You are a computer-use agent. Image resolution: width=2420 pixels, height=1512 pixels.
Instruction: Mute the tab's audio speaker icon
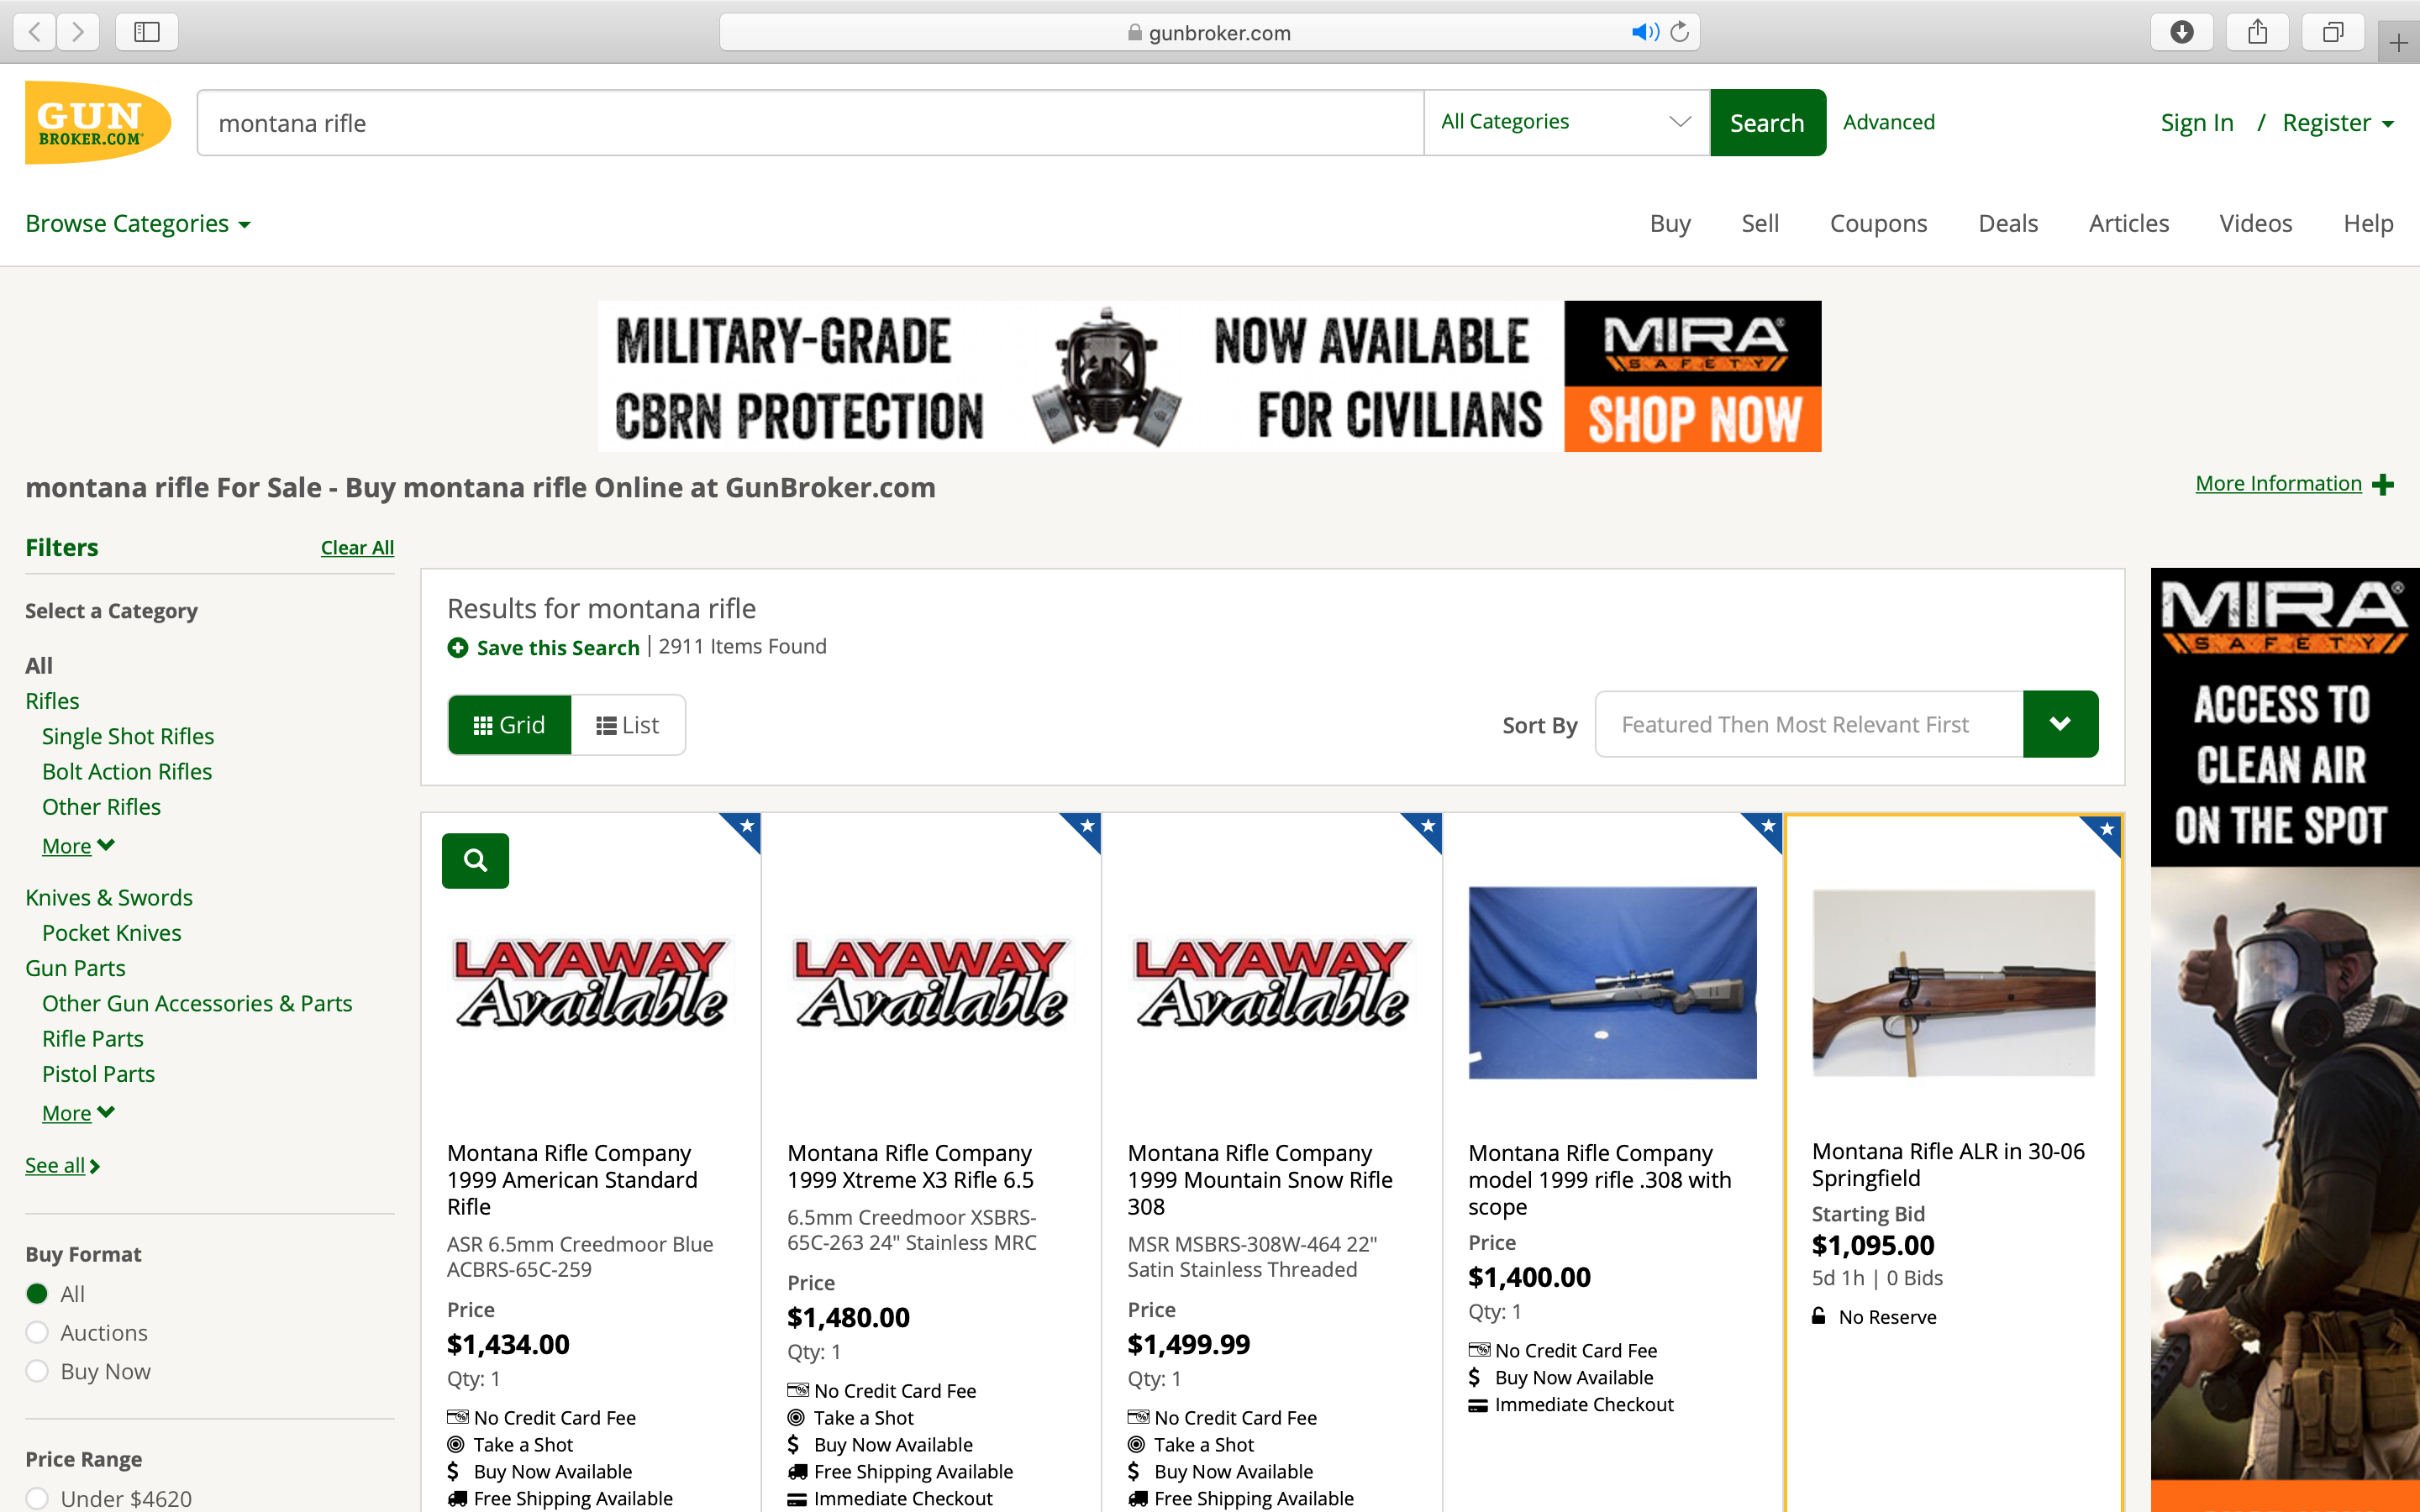[1644, 32]
